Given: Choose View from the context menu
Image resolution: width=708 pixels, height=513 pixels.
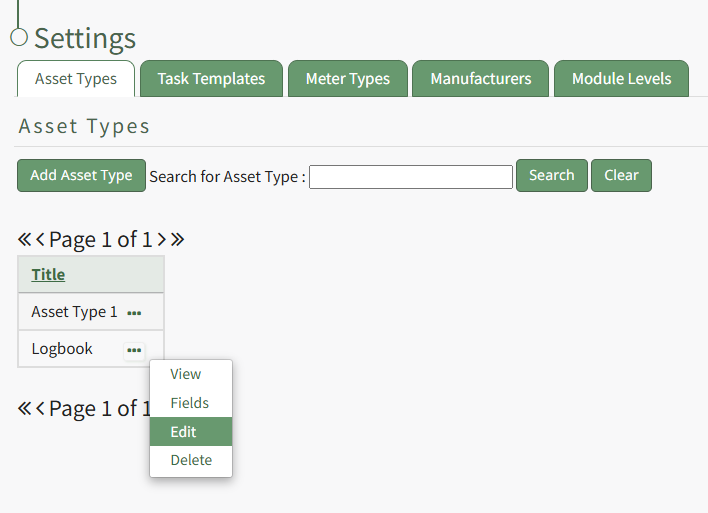Looking at the screenshot, I should pos(186,374).
